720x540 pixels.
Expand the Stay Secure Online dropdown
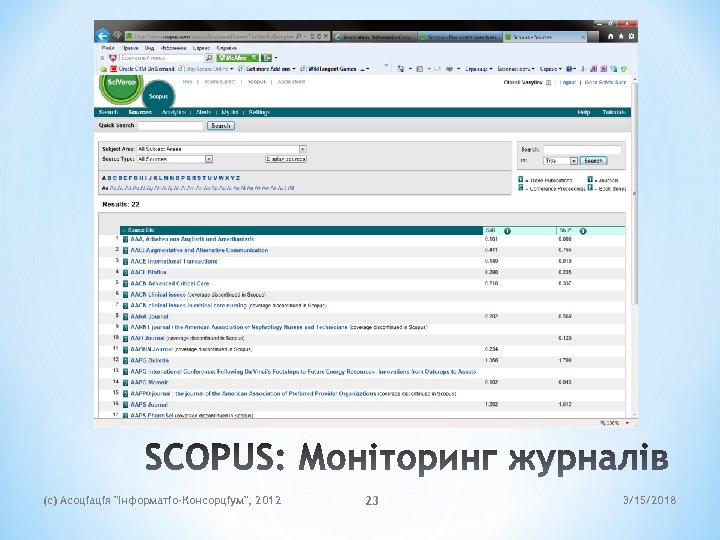[232, 69]
